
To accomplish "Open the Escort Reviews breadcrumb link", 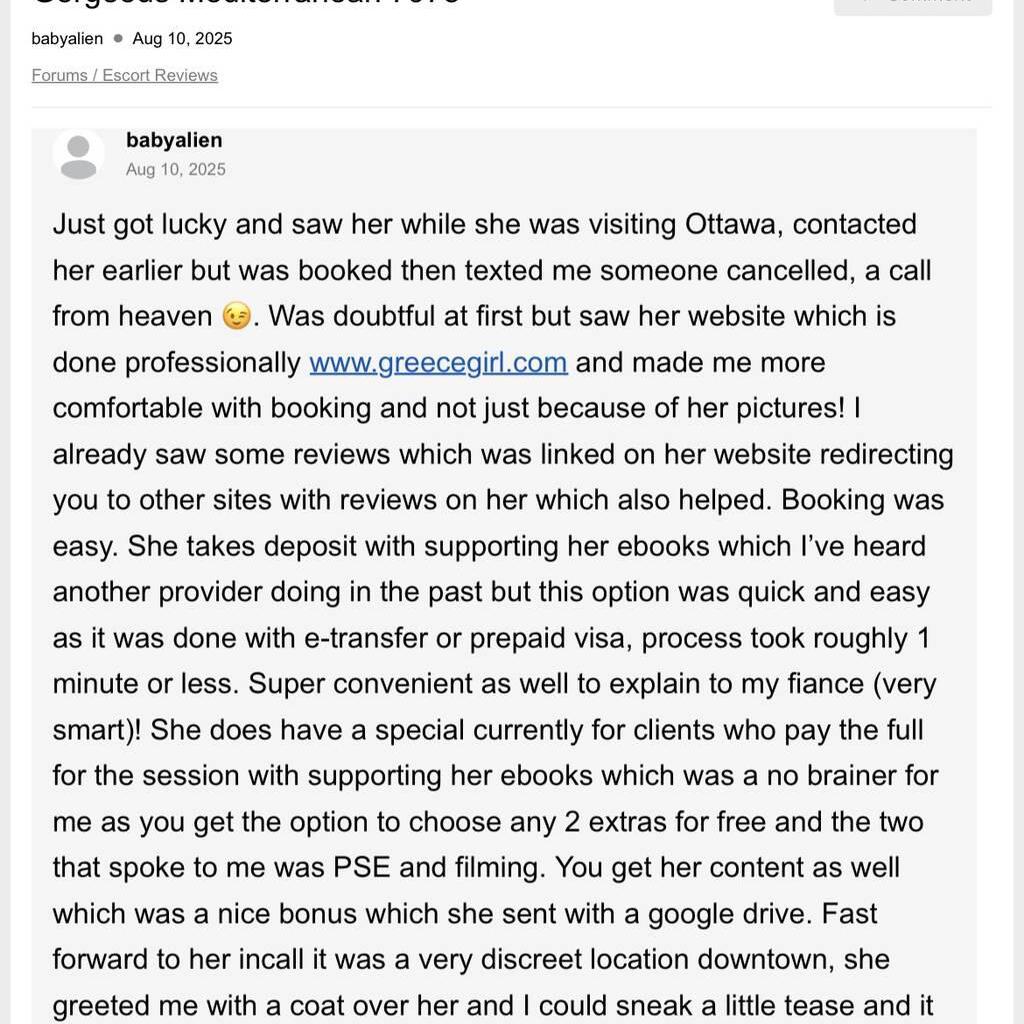I will pyautogui.click(x=160, y=76).
